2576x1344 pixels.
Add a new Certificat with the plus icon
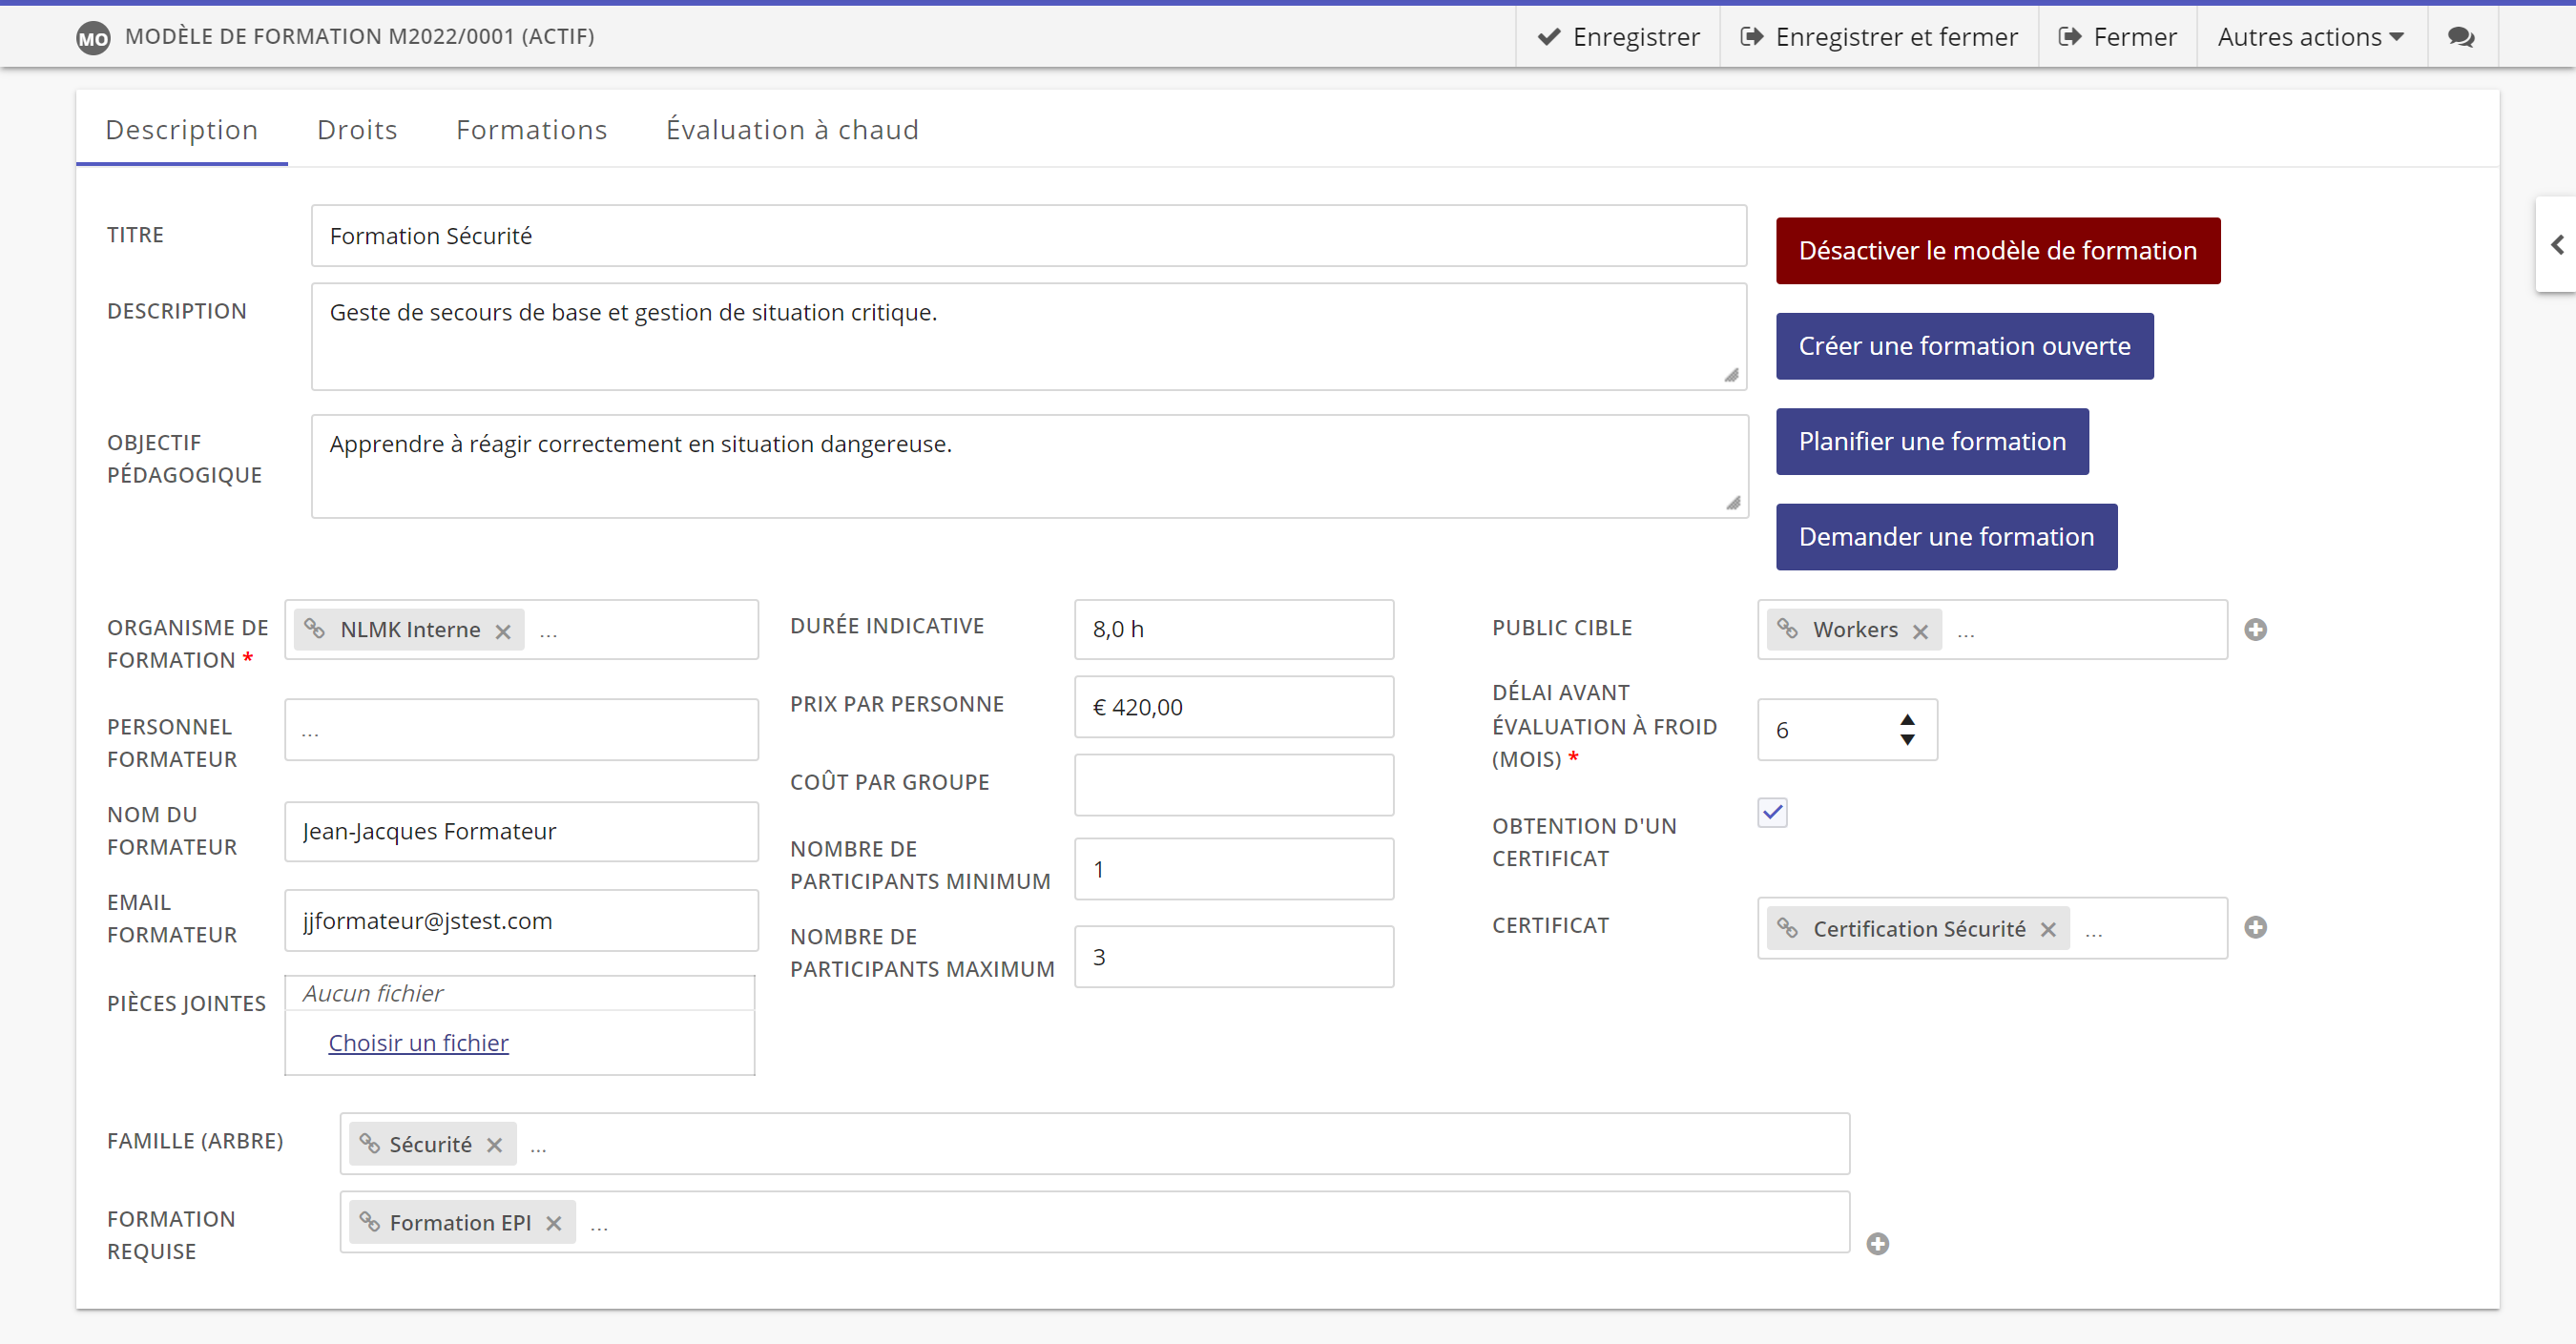2255,927
